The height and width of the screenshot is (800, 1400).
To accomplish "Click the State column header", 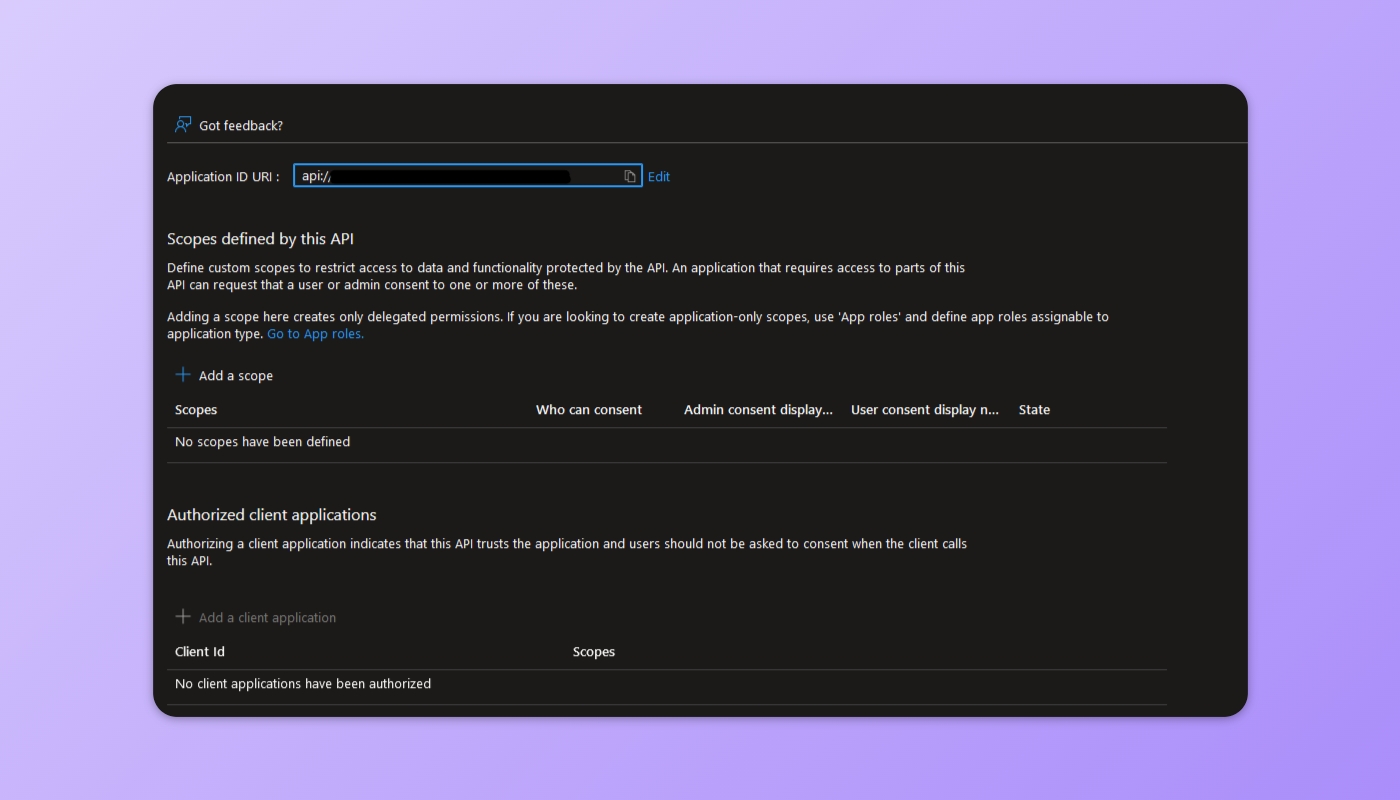I will pos(1033,409).
